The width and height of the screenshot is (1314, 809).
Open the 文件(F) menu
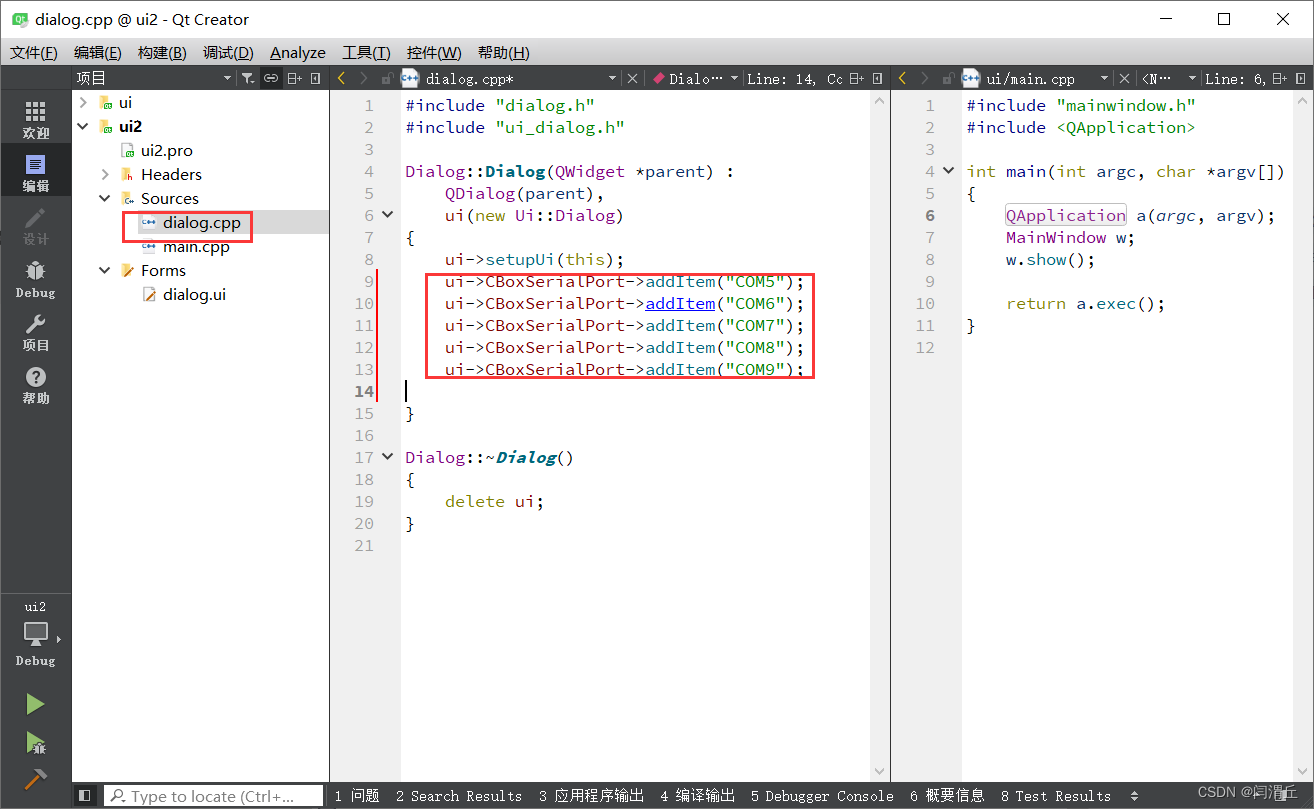(x=33, y=53)
